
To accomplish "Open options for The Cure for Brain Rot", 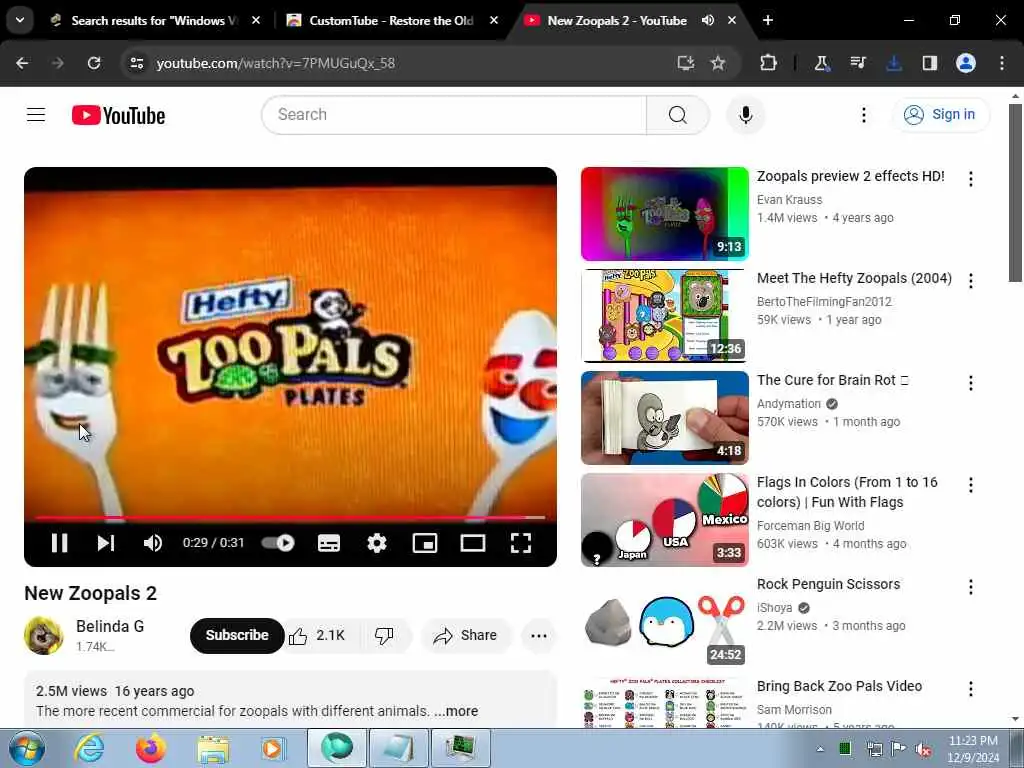I will [970, 383].
